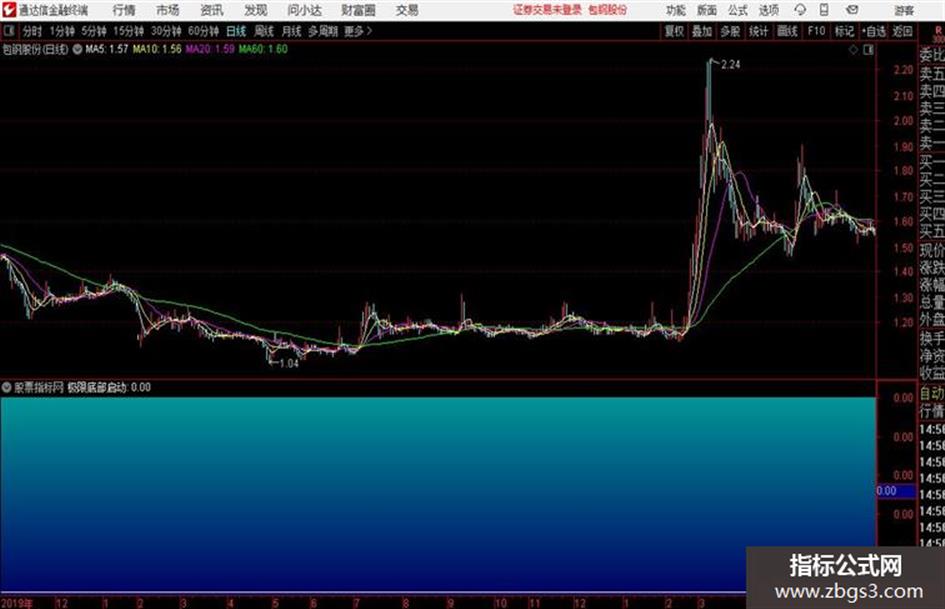Click the 画线 drawing button
Viewport: 945px width, 609px height.
coord(787,31)
